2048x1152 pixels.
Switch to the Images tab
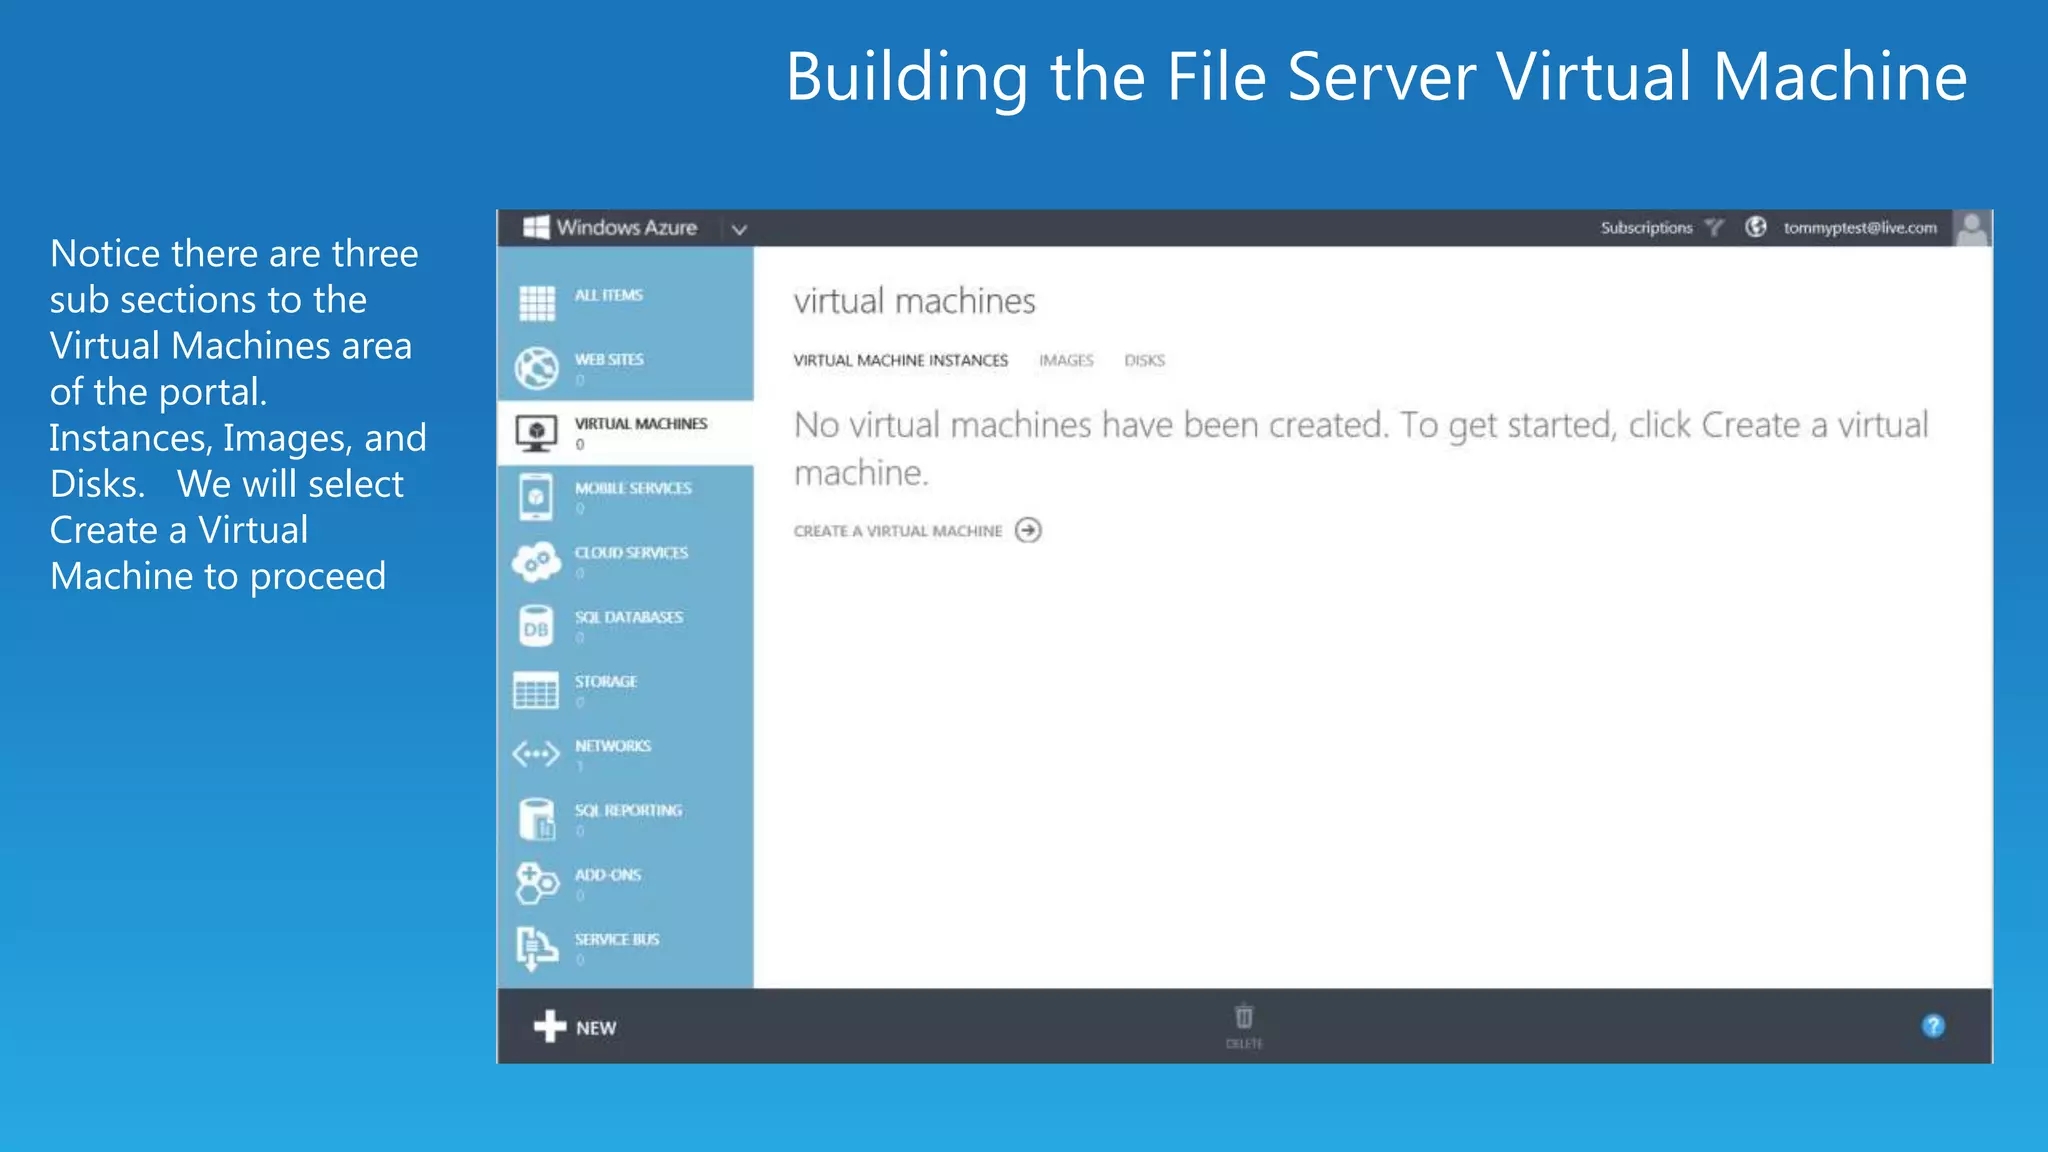[1066, 361]
